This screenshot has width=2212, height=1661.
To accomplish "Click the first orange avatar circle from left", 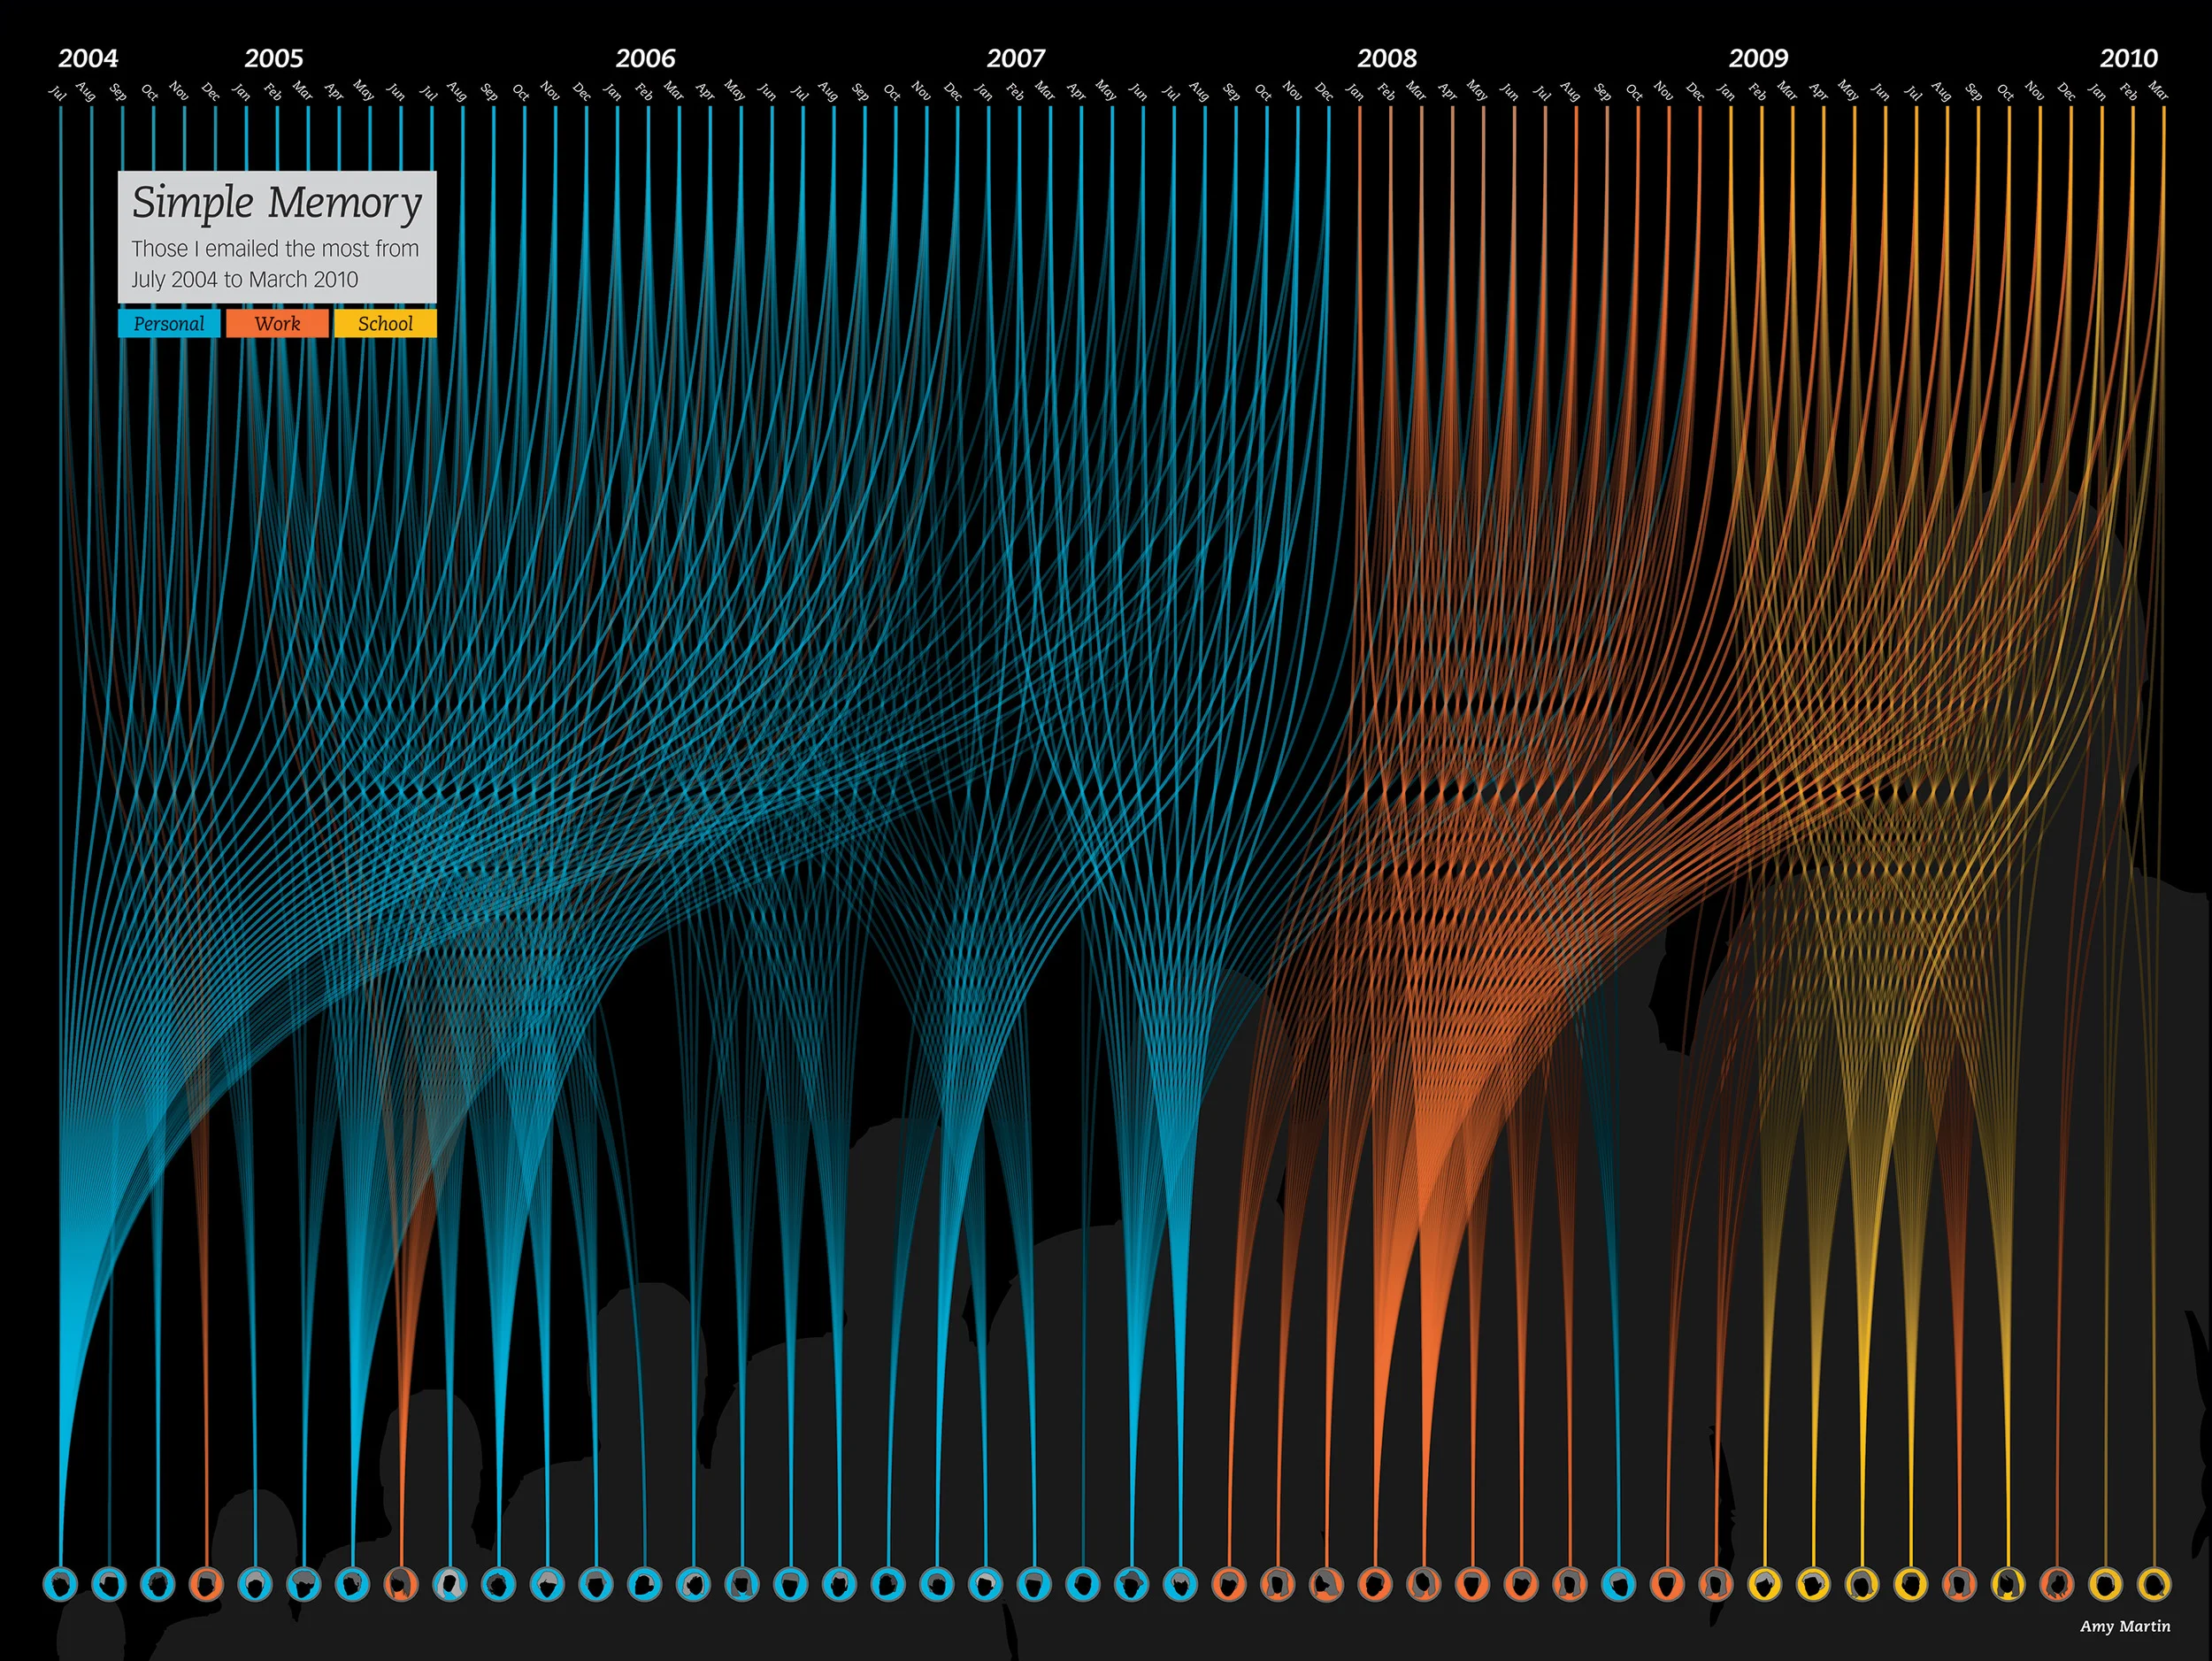I will click(207, 1584).
